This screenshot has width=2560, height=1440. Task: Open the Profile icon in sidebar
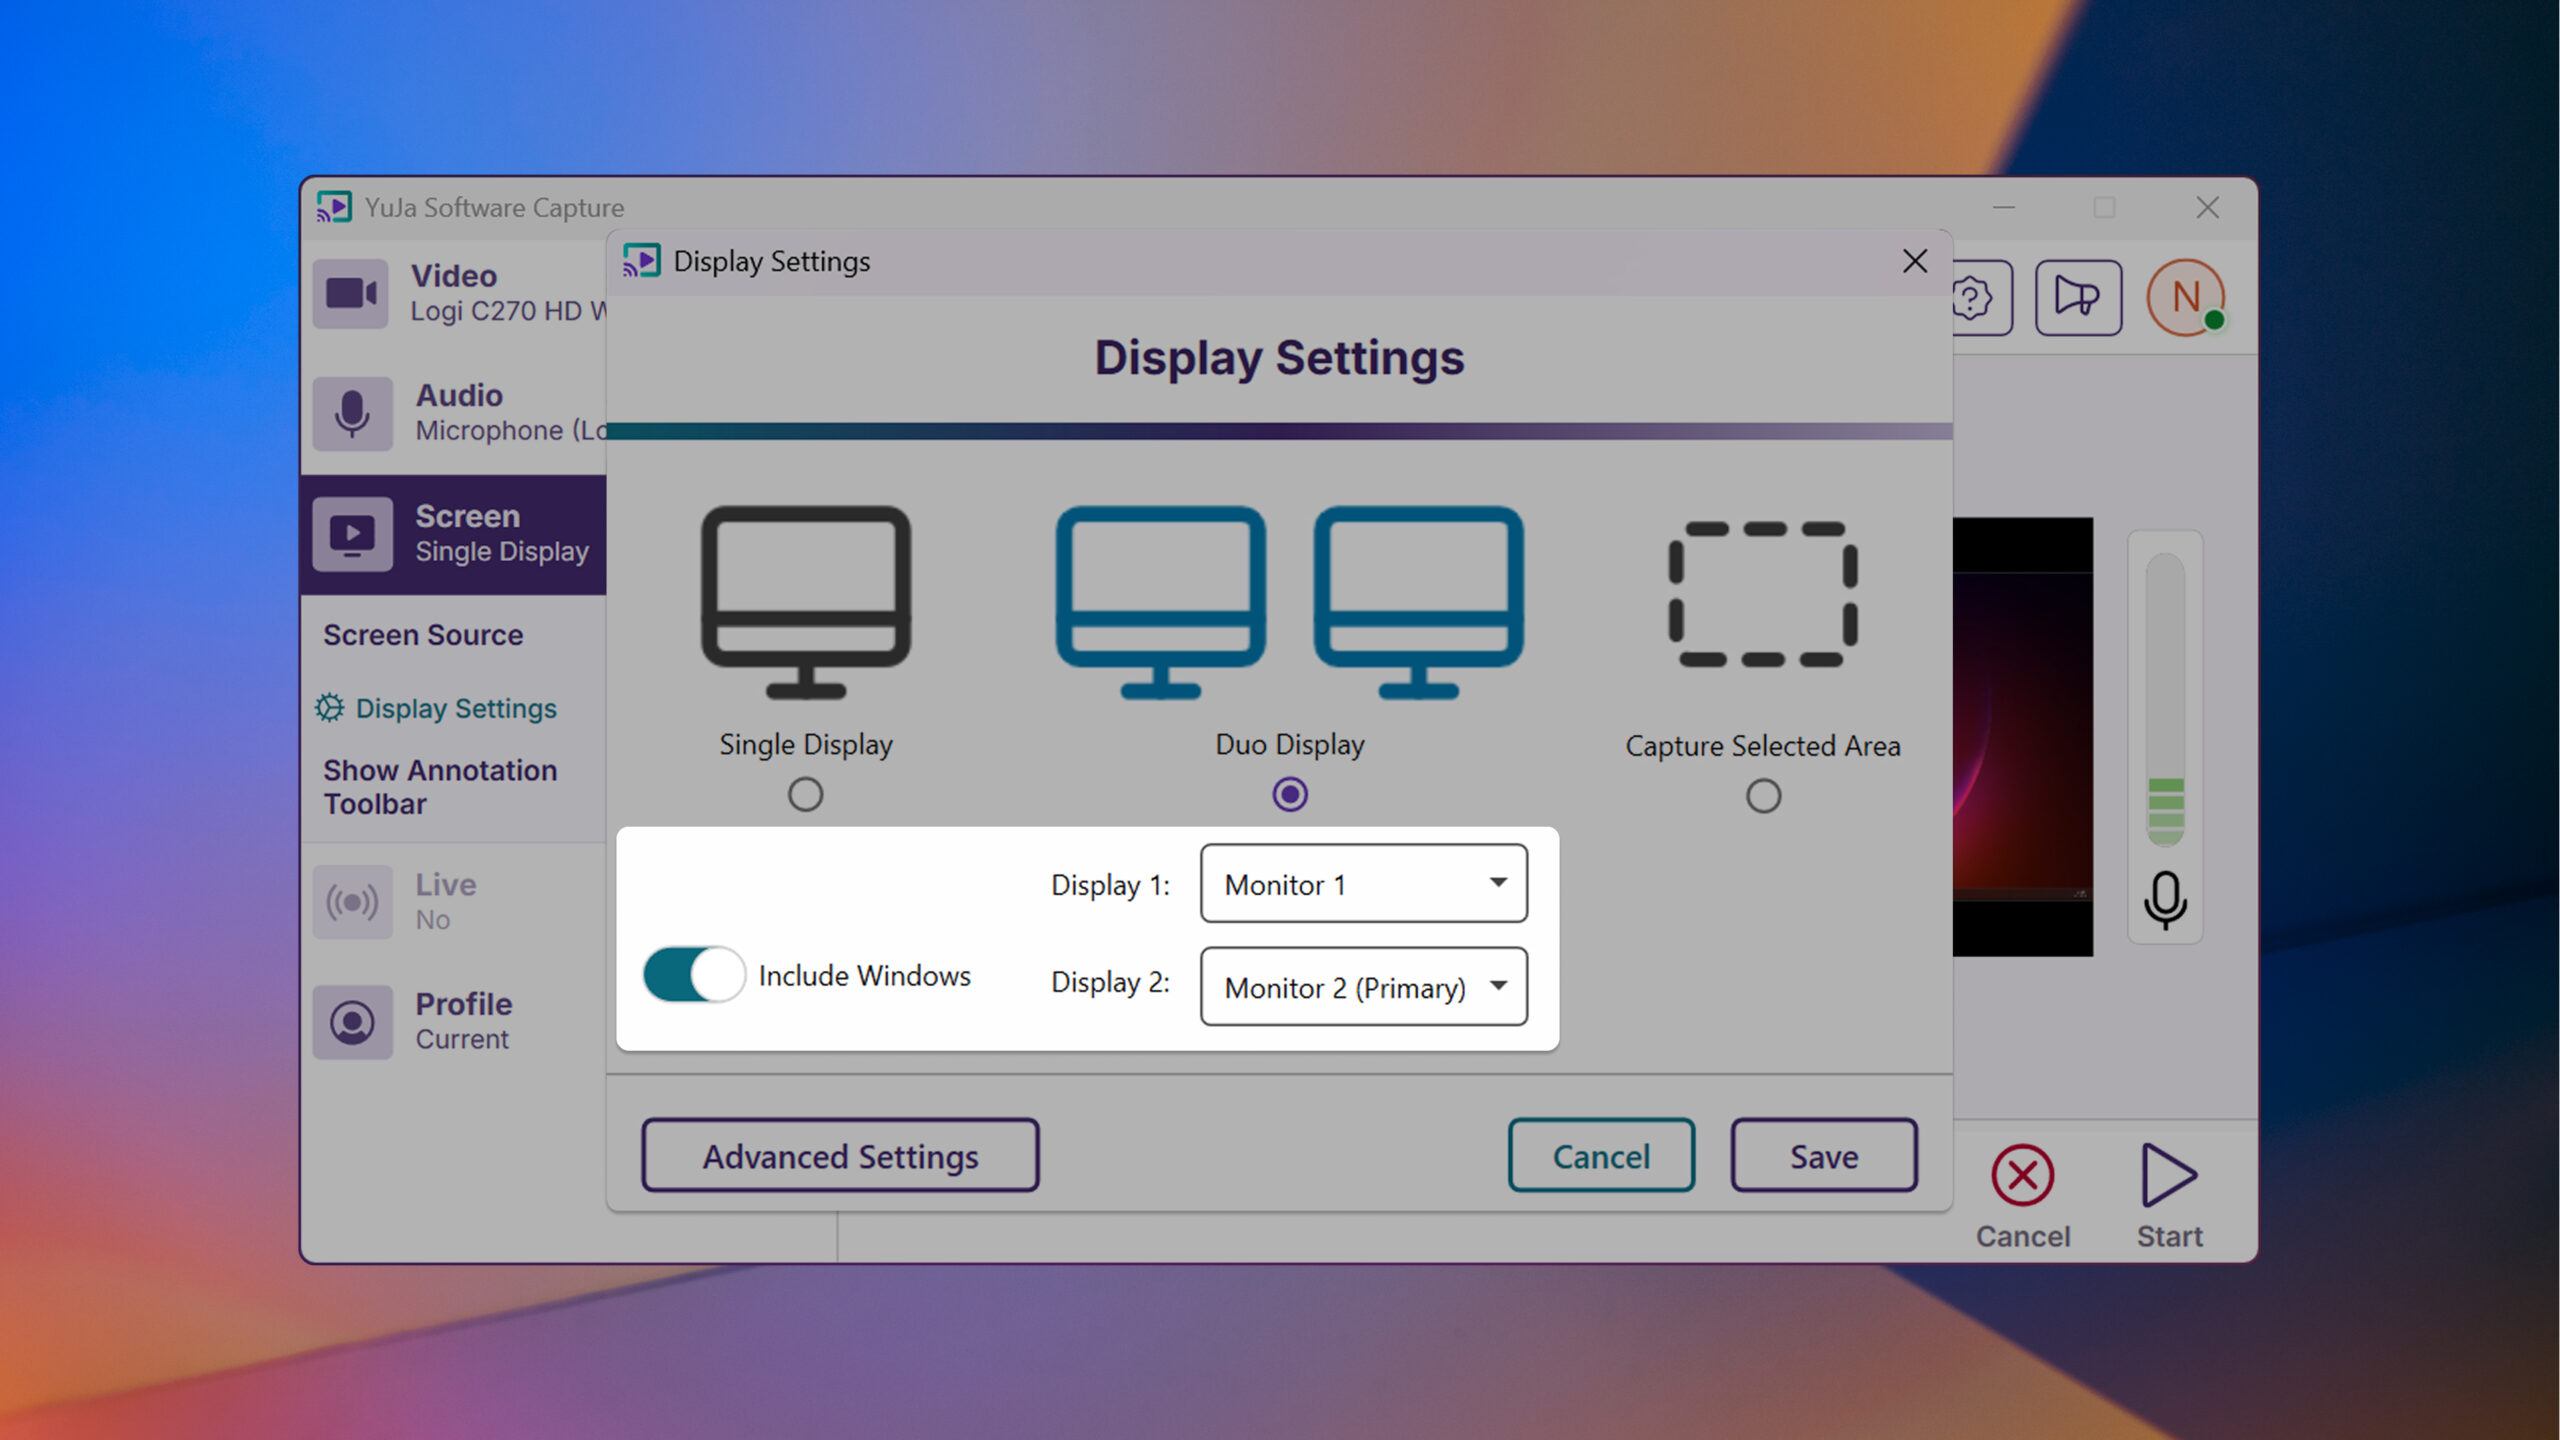(x=351, y=1022)
